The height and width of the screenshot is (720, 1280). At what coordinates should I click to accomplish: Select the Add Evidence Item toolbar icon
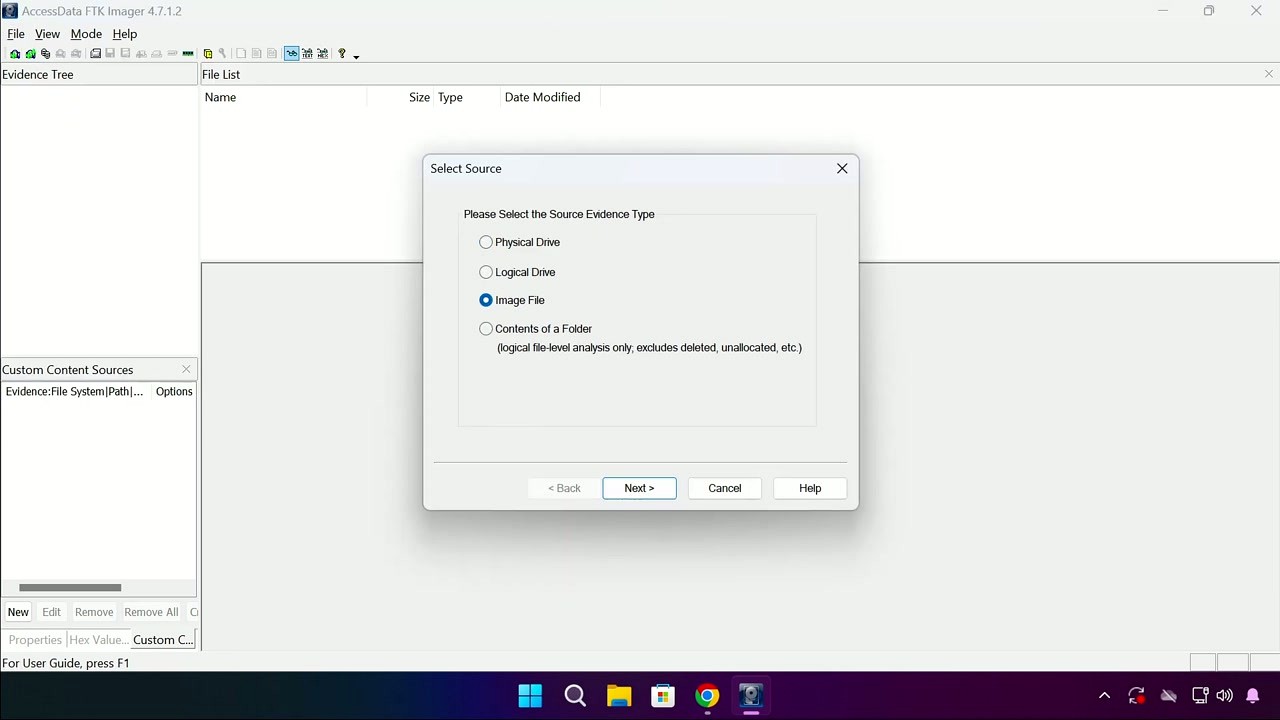coord(15,53)
